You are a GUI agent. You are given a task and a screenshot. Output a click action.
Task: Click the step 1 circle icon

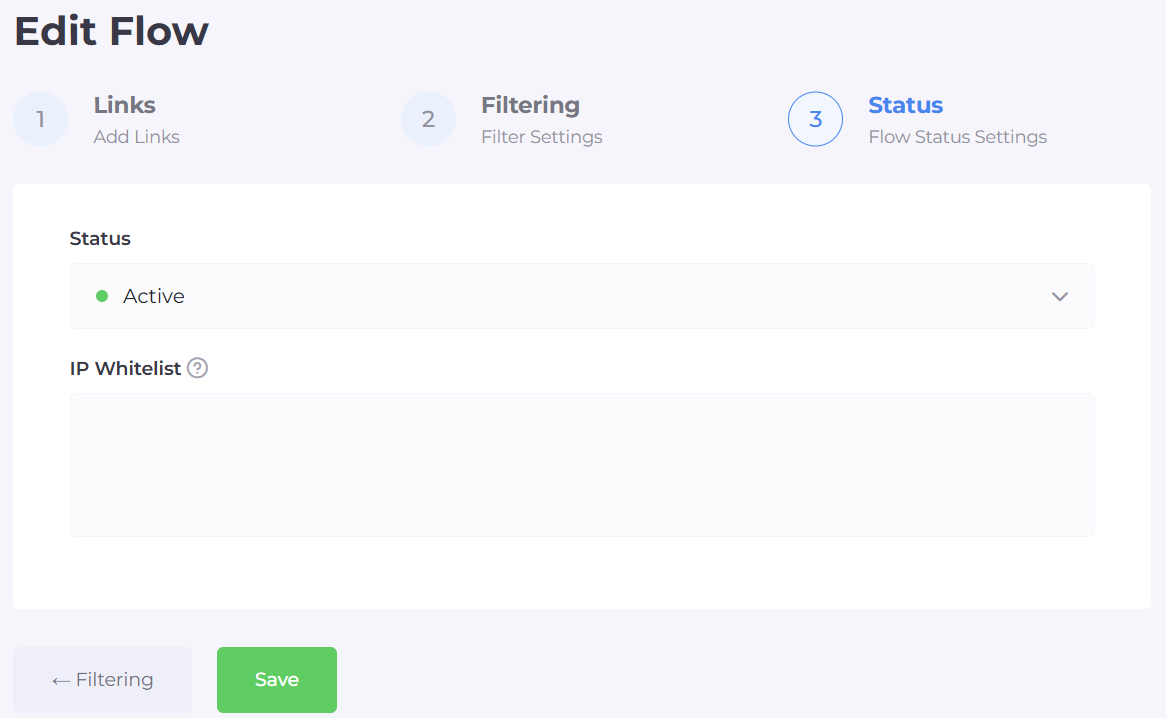coord(40,120)
